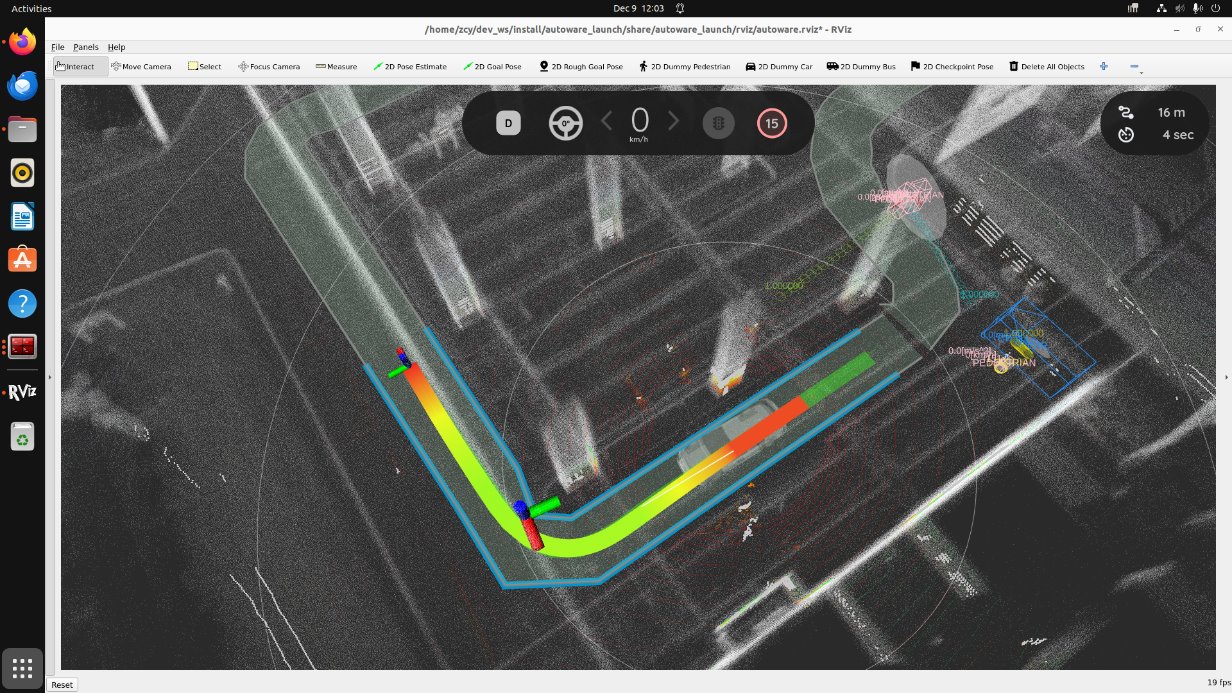
Task: Activate the 2D Checkpoint Pose tool
Action: (952, 67)
